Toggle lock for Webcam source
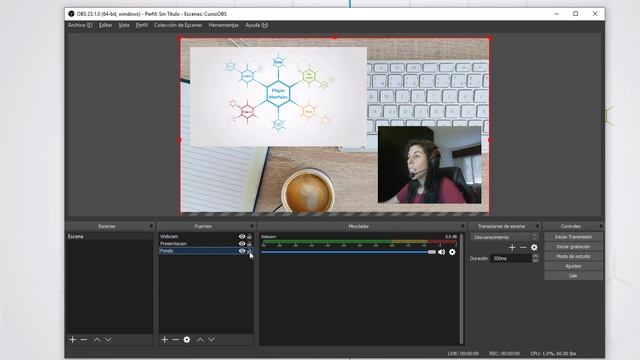The image size is (640, 360). point(249,236)
